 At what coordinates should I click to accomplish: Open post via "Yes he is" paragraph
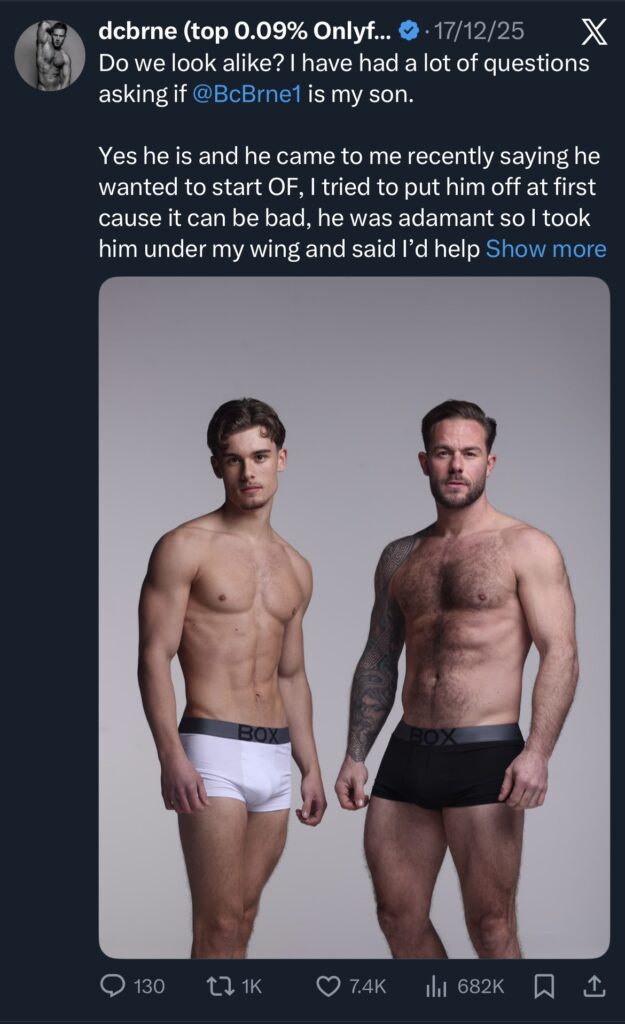(x=353, y=202)
